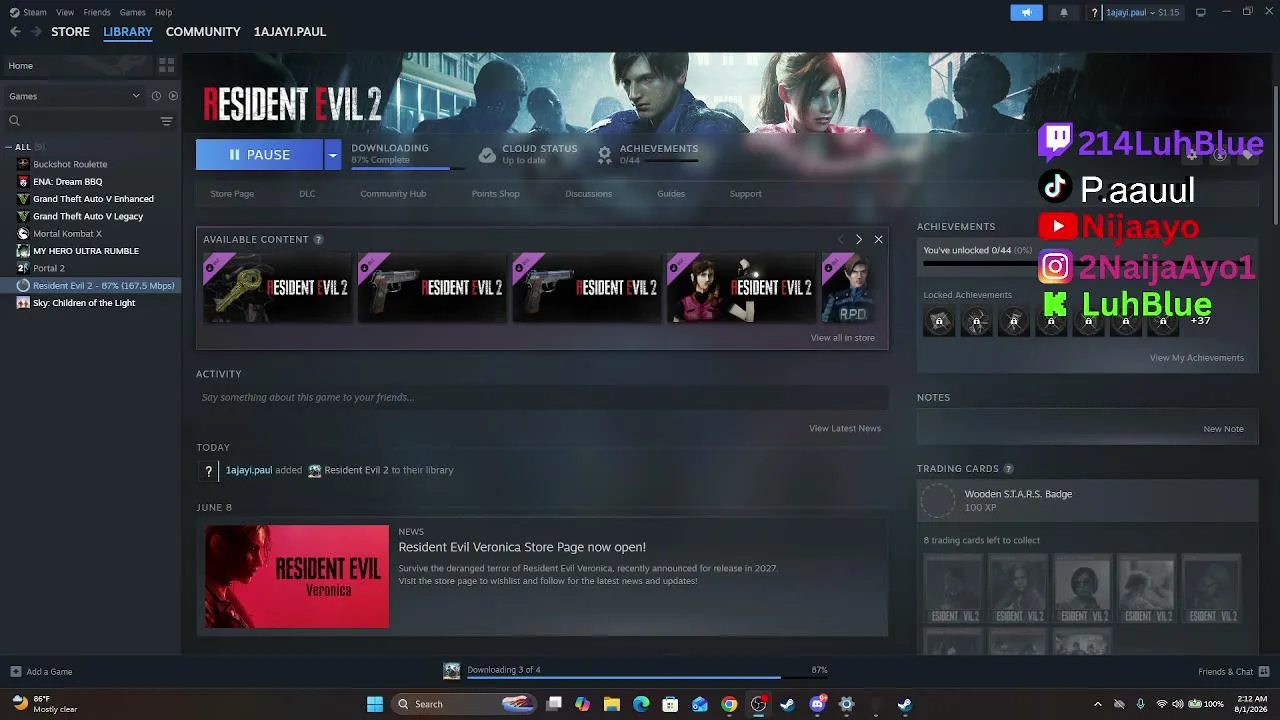This screenshot has height=720, width=1280.
Task: Collapse the ALL games category
Action: [x=9, y=147]
